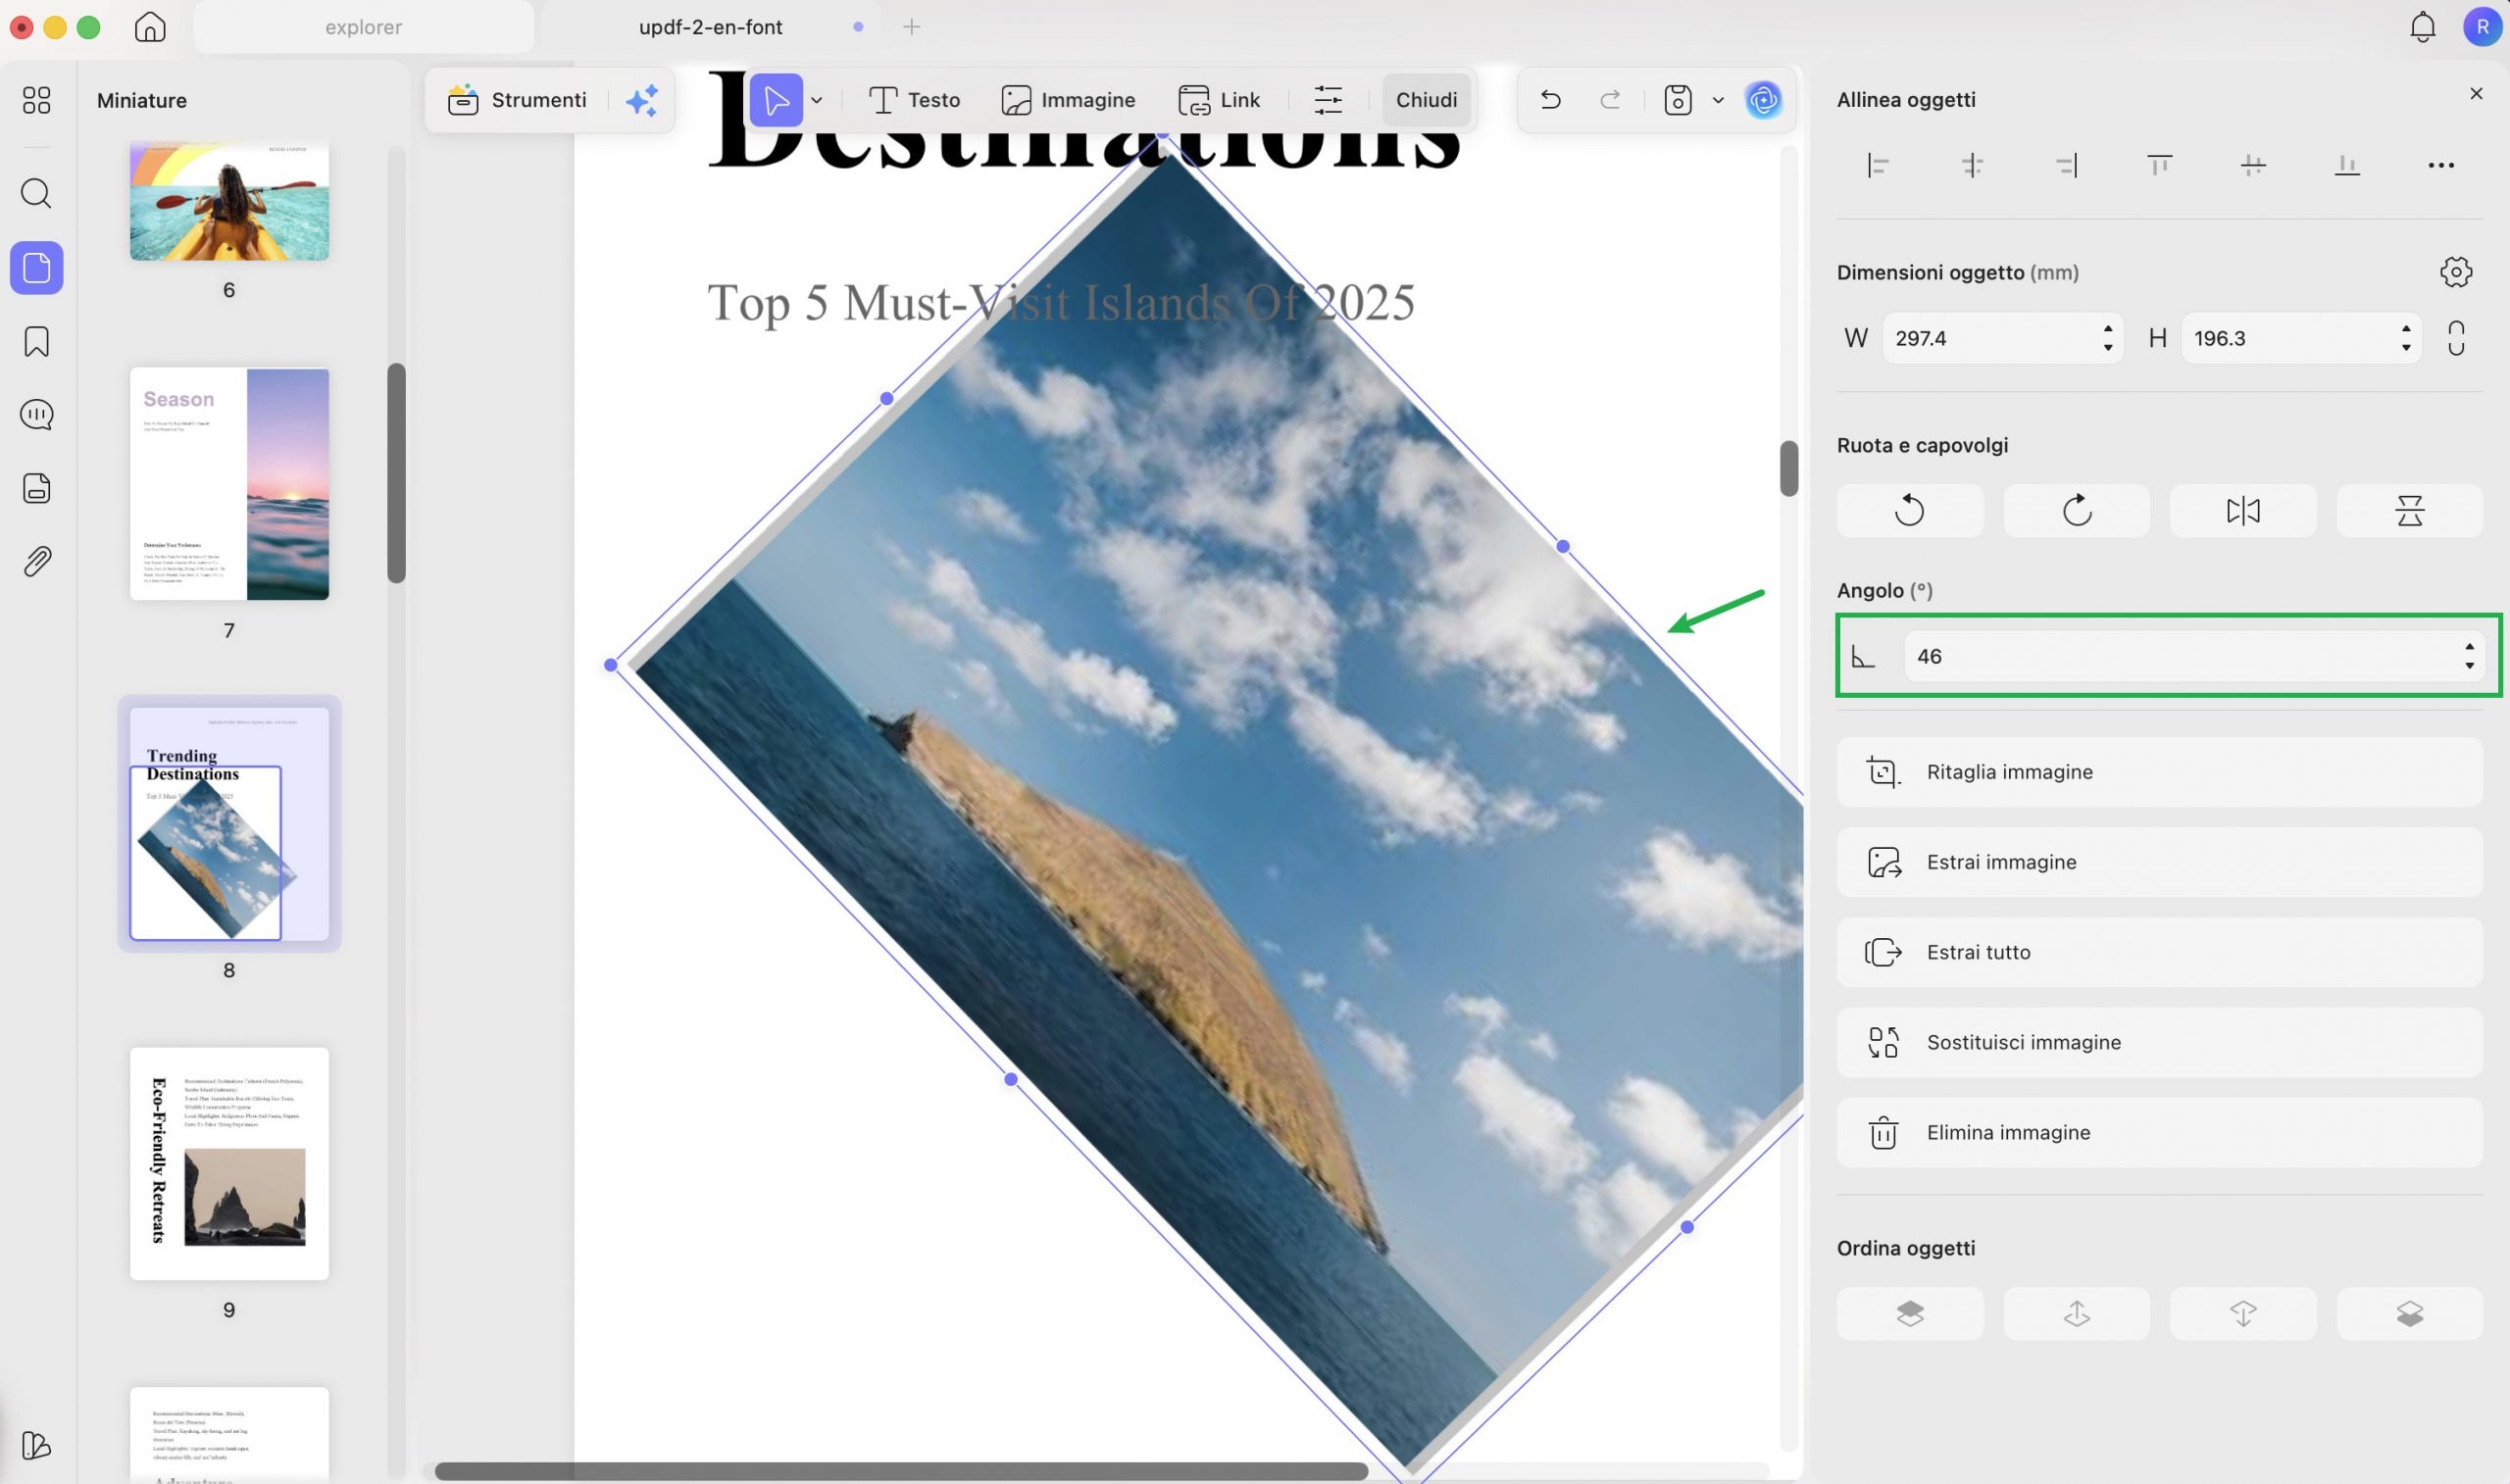Send object to back

[x=2410, y=1313]
